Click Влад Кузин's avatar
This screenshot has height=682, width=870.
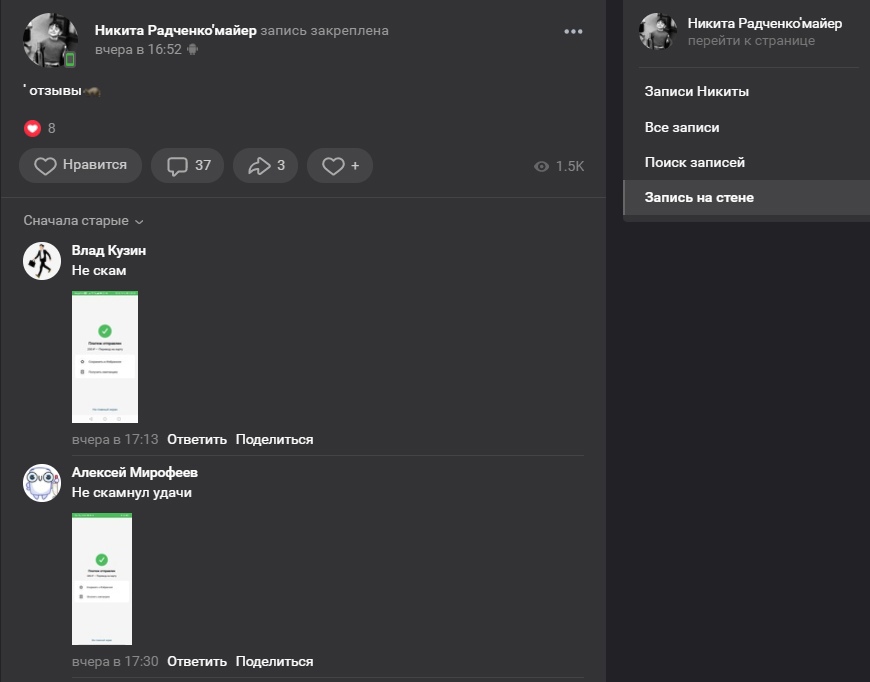coord(42,261)
